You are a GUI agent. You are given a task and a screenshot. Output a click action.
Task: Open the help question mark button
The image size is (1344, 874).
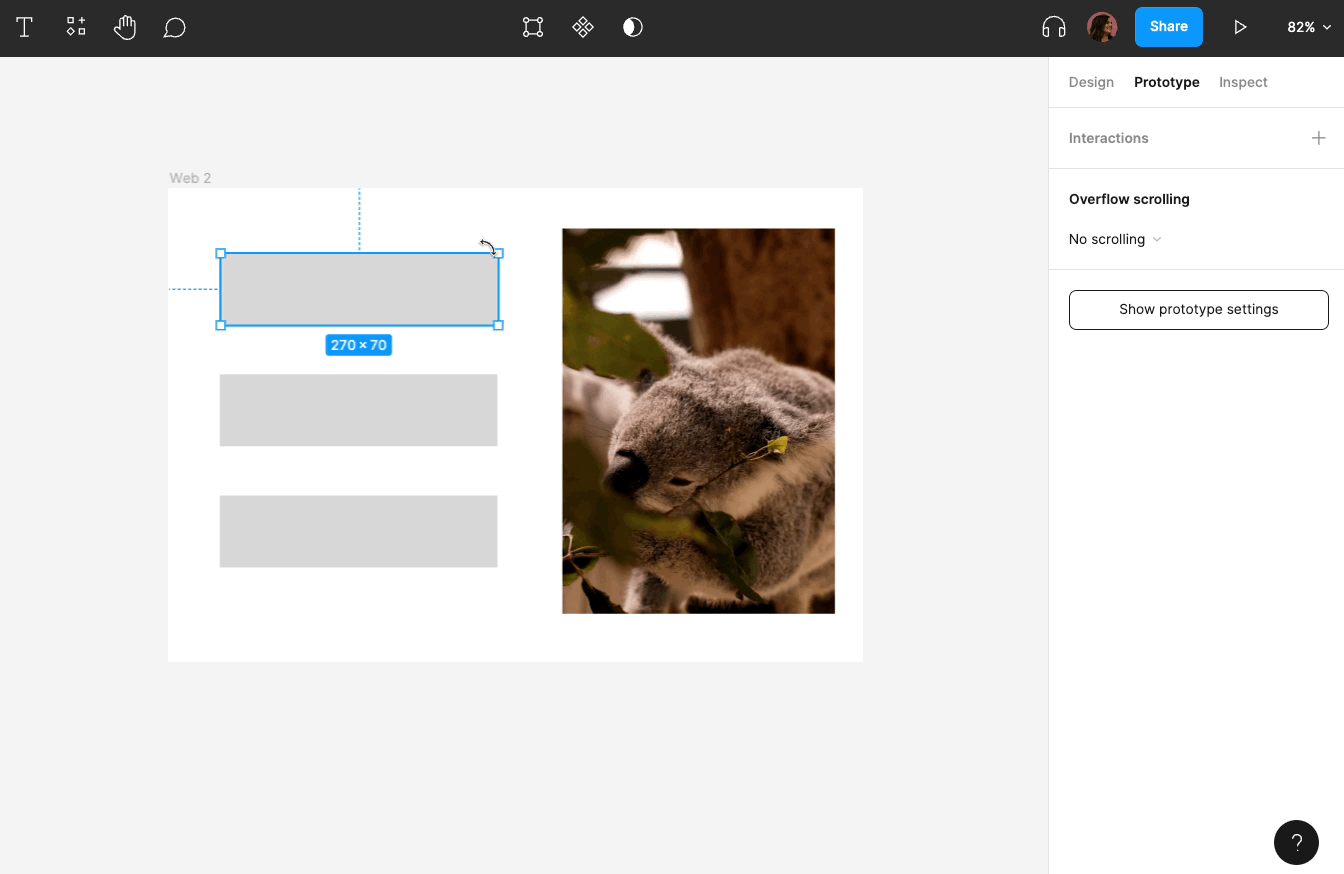pos(1296,842)
